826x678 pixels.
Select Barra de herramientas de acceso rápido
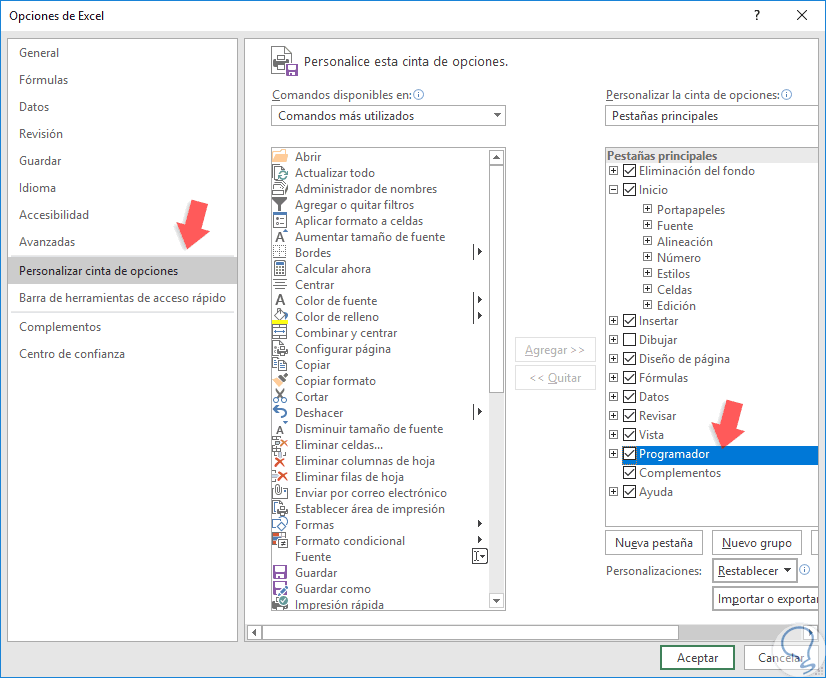122,298
